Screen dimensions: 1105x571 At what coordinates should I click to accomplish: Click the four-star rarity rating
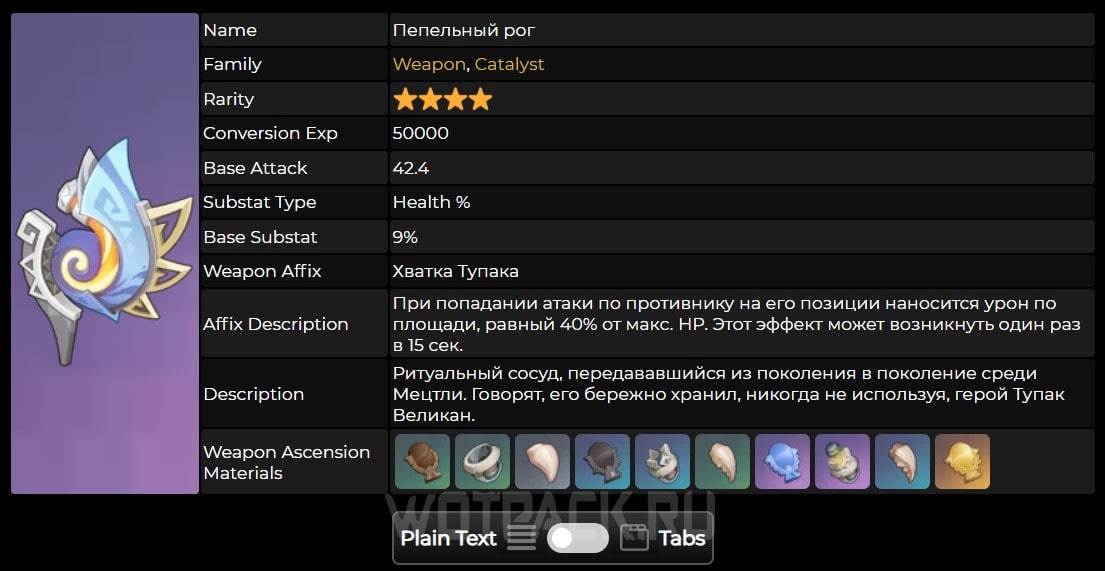tap(442, 99)
